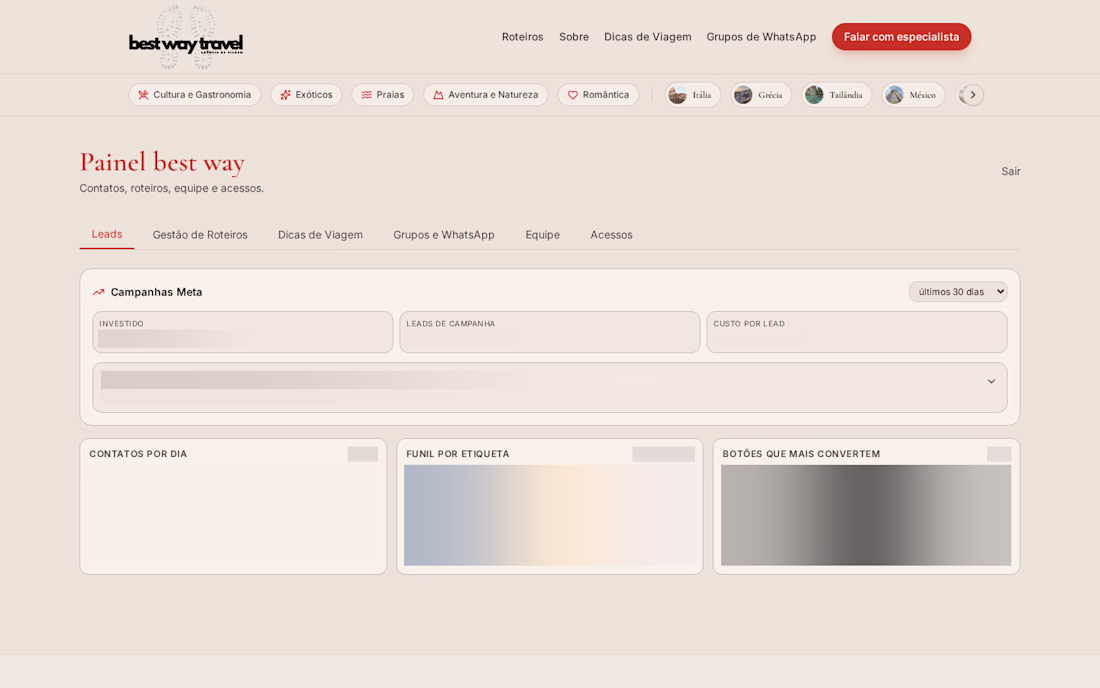Select the Tailândia destination thumbnail

[814, 95]
